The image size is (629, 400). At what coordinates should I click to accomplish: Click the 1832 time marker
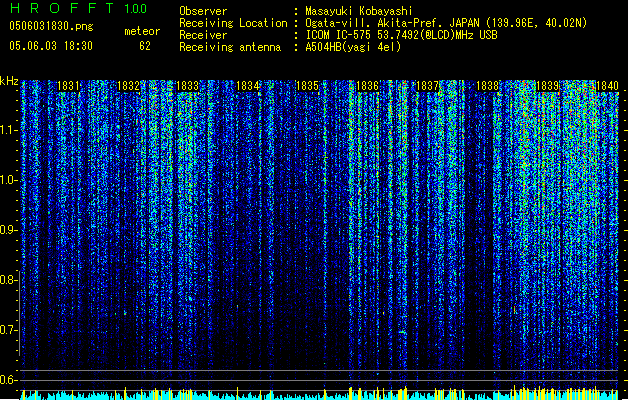pos(128,86)
